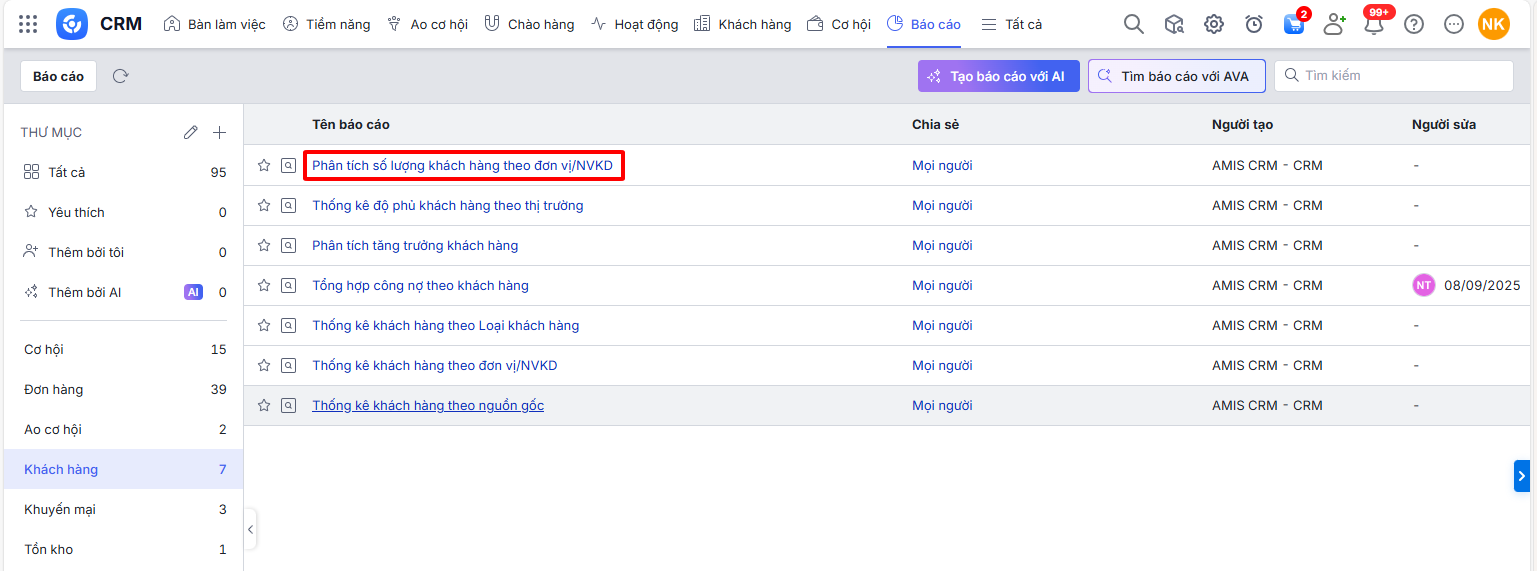Star the Tổng hợp công nợ theo khách hàng report
The image size is (1537, 571).
[264, 285]
